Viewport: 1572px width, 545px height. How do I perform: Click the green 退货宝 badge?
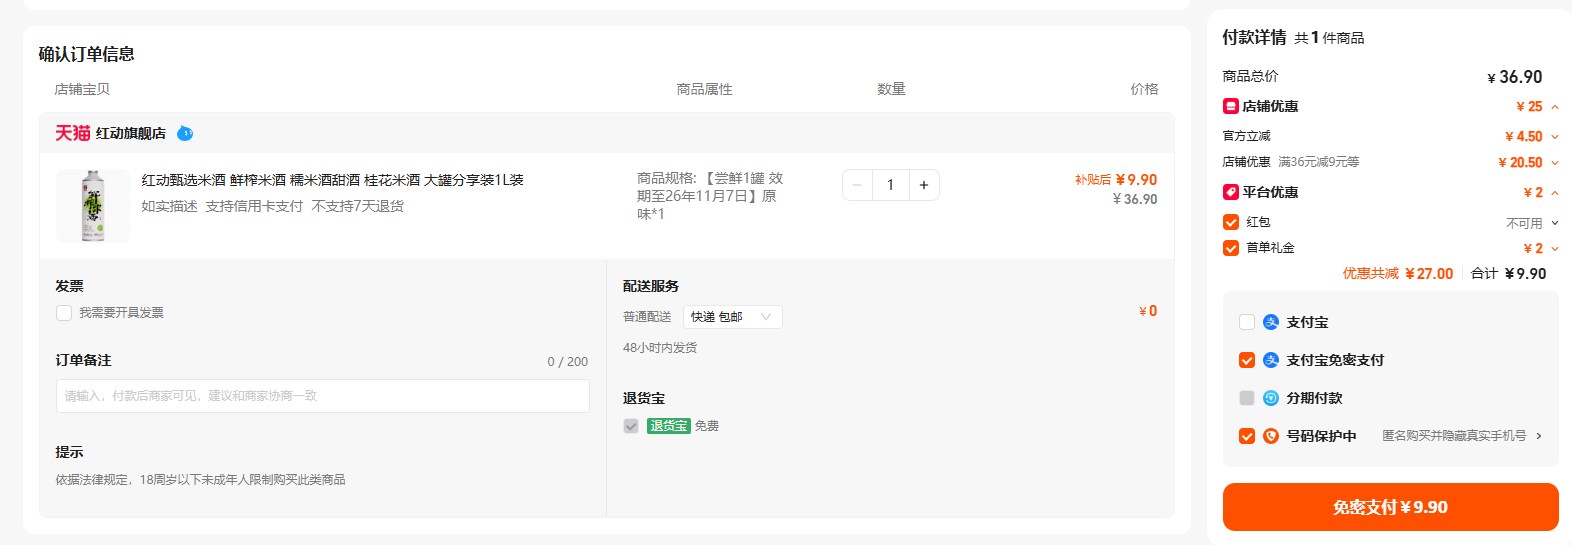click(x=669, y=426)
